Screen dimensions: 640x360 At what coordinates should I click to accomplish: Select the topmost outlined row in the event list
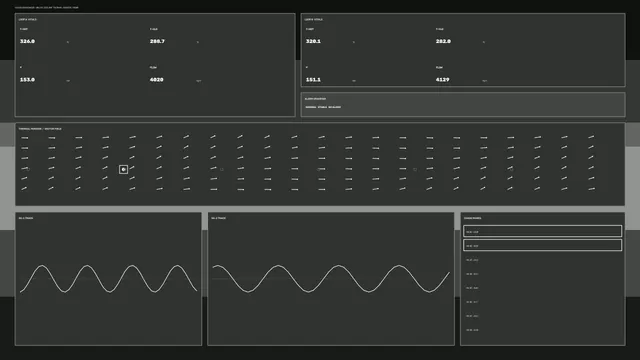pyautogui.click(x=542, y=231)
